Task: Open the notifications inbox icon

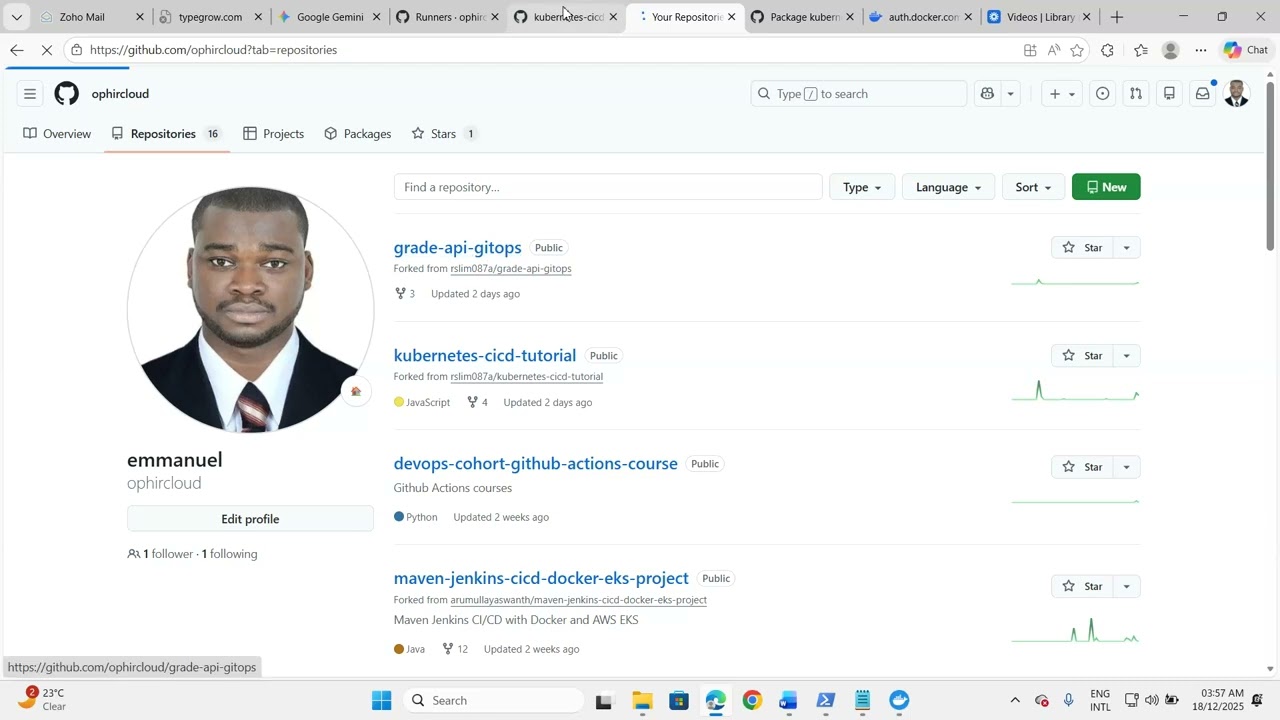Action: click(1203, 94)
